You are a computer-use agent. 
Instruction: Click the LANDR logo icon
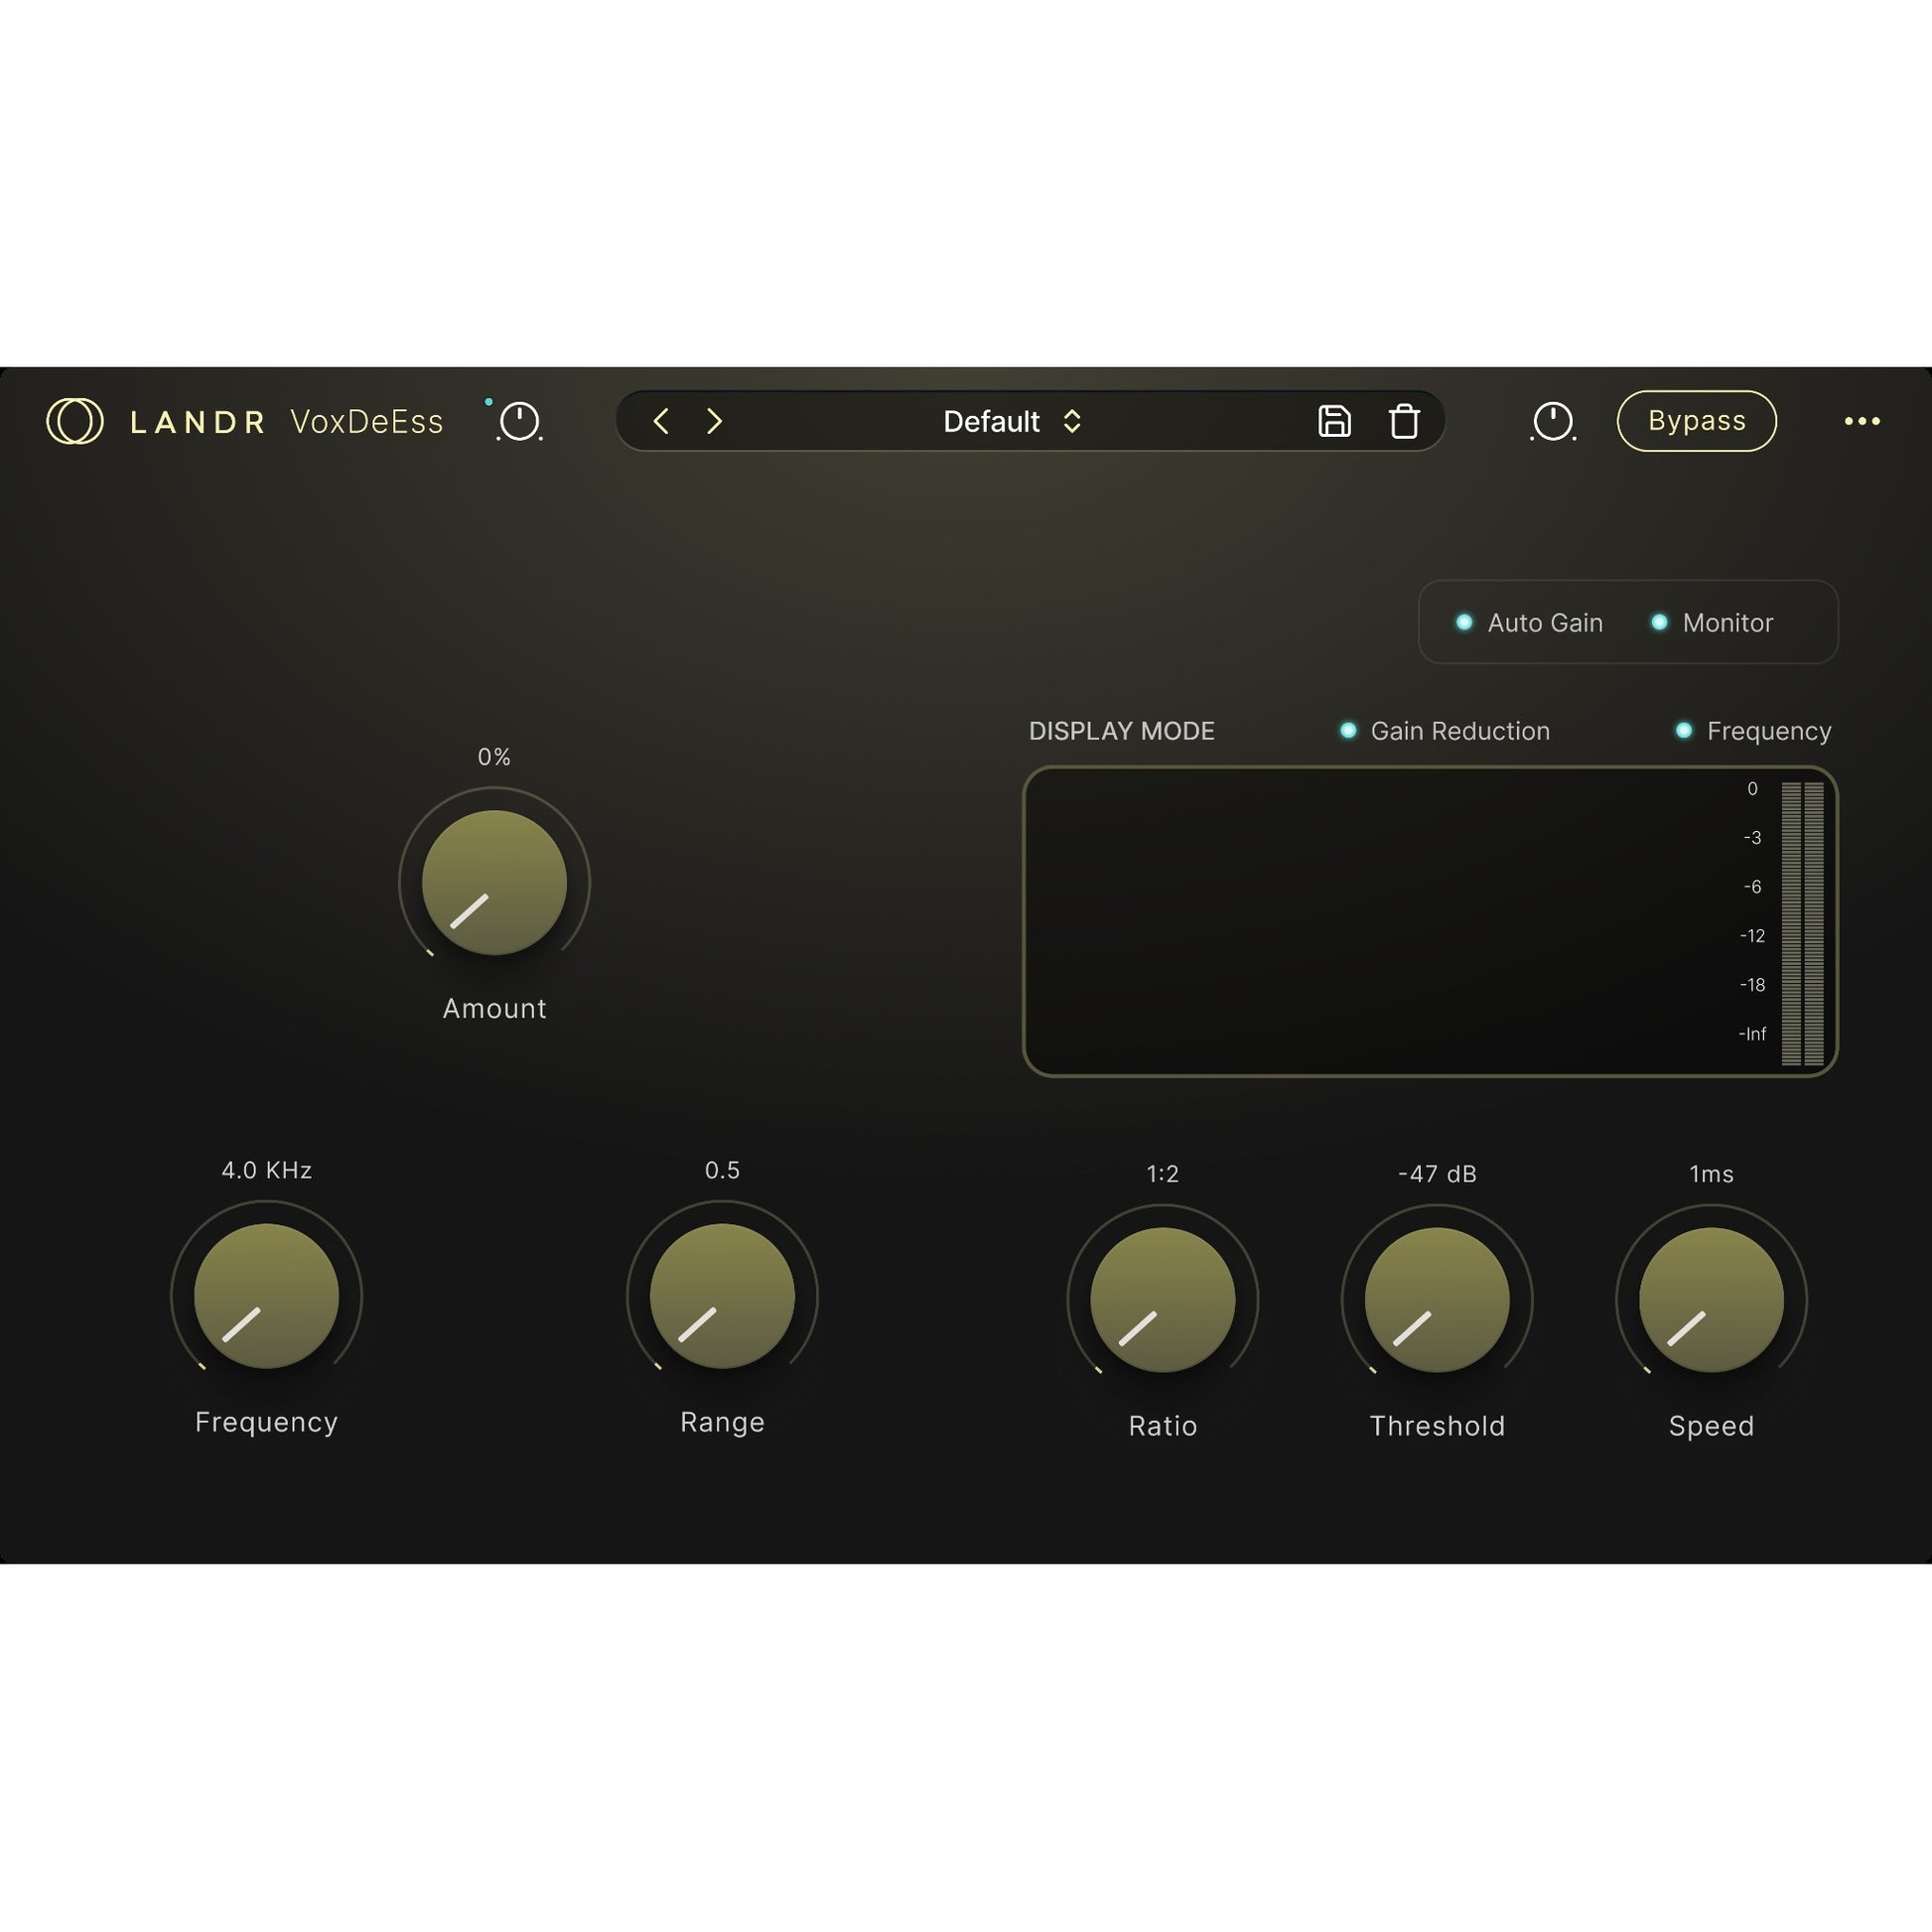click(75, 421)
